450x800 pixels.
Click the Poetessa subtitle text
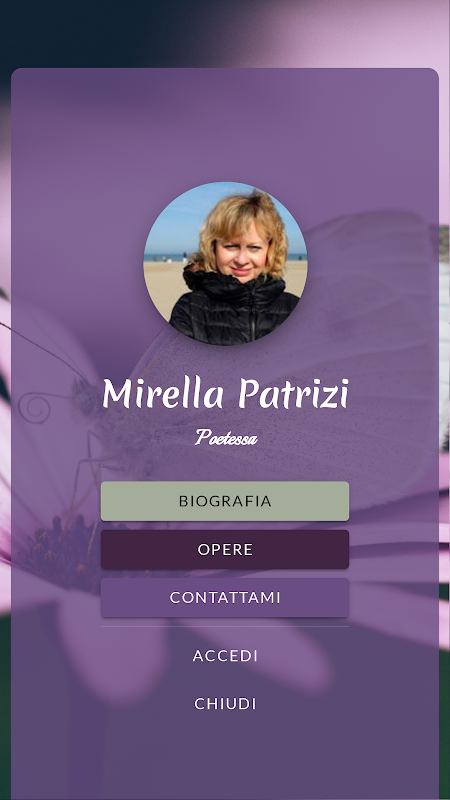226,437
